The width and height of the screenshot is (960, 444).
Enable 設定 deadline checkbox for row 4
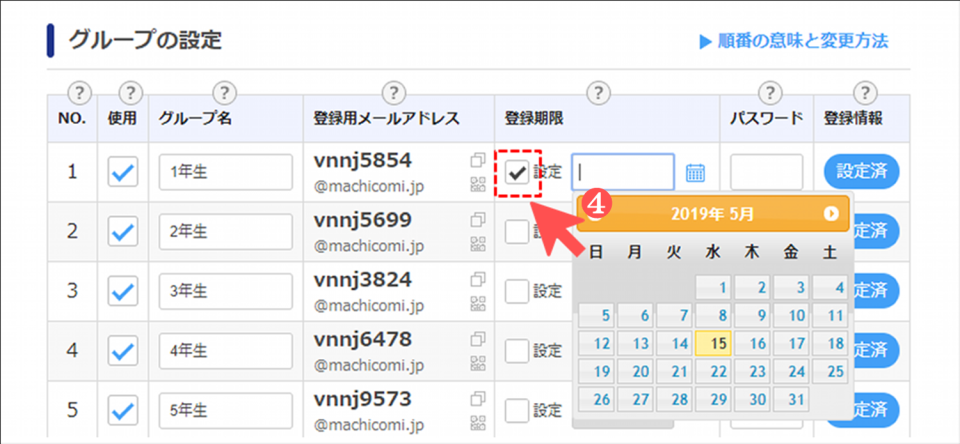517,351
